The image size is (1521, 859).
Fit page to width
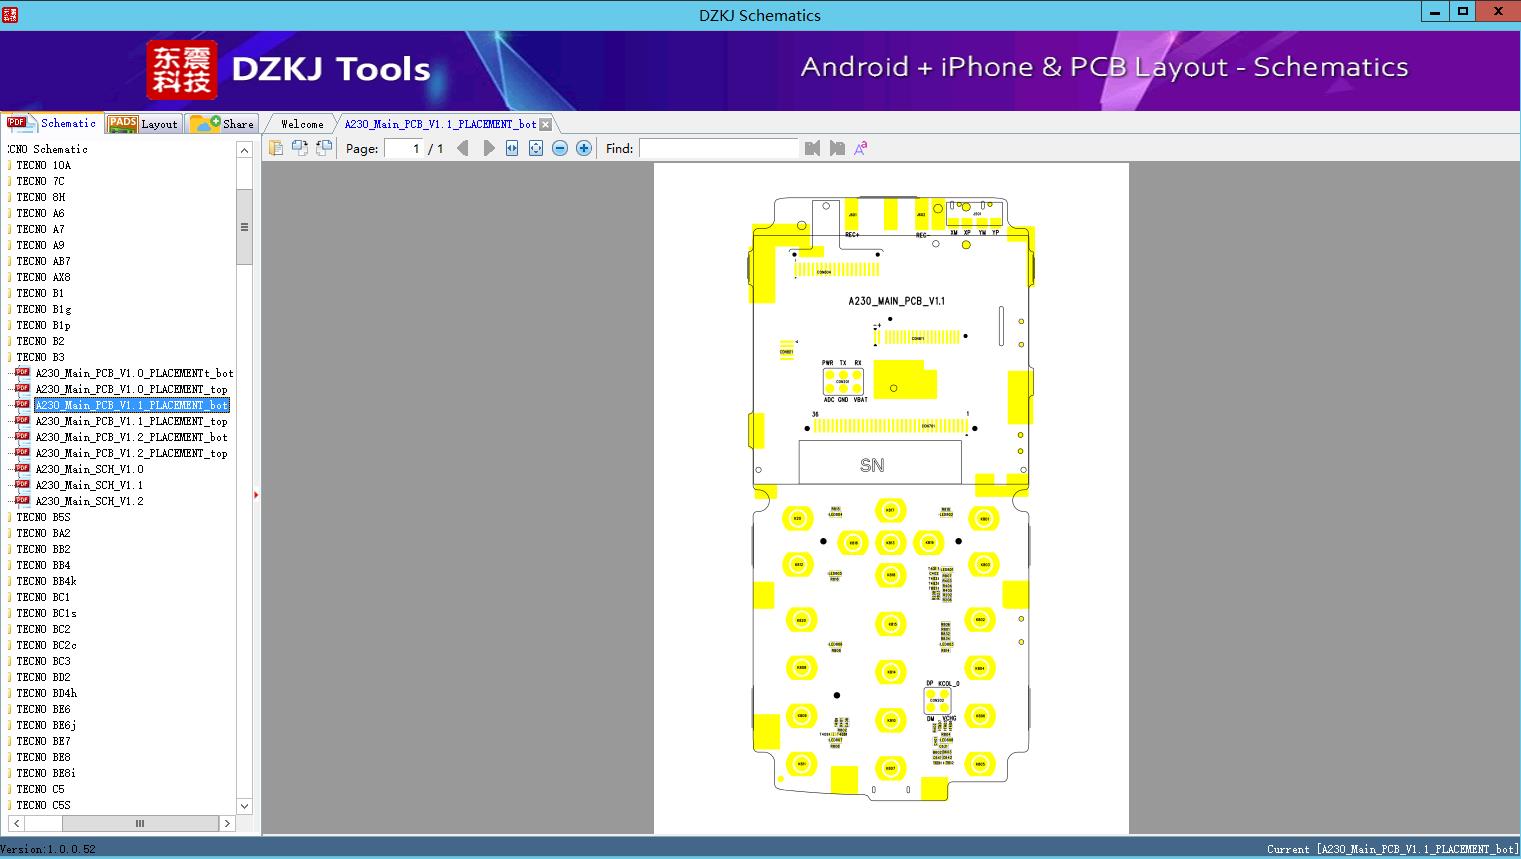click(512, 148)
